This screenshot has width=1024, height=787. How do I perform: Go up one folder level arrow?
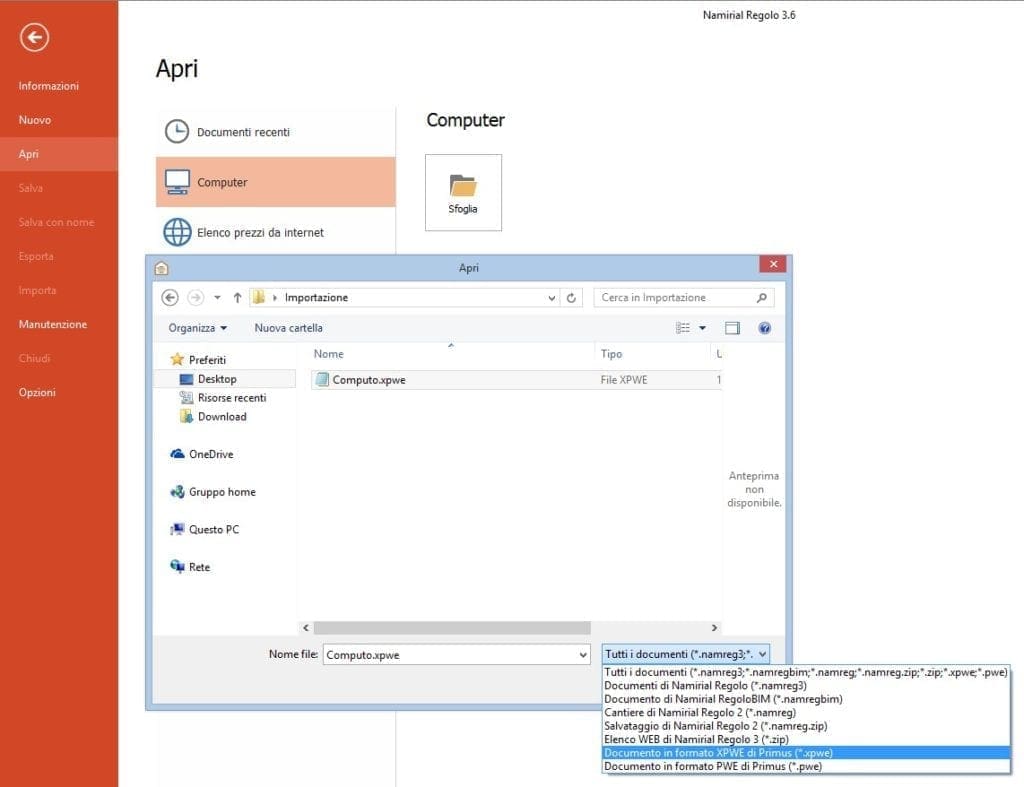pos(237,298)
